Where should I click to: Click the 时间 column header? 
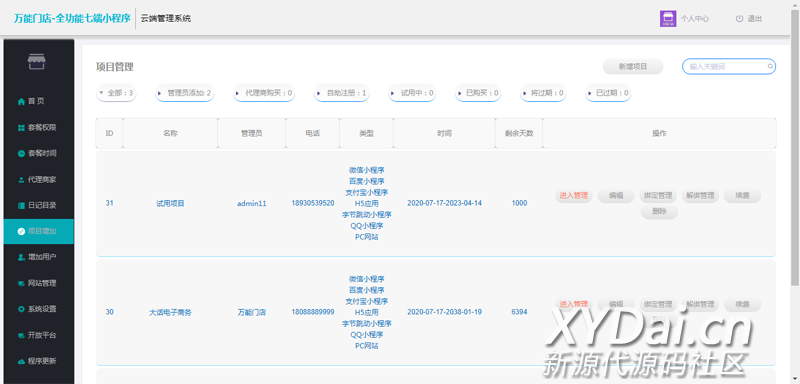pos(444,134)
